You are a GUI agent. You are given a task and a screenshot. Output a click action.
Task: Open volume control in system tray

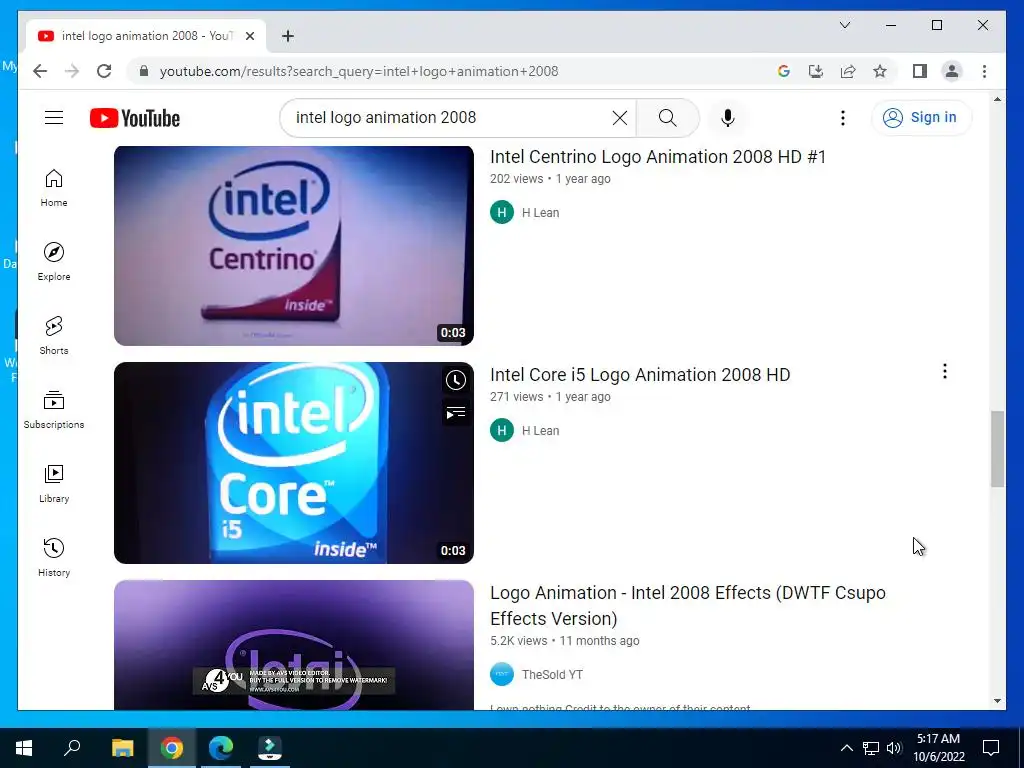coord(894,748)
